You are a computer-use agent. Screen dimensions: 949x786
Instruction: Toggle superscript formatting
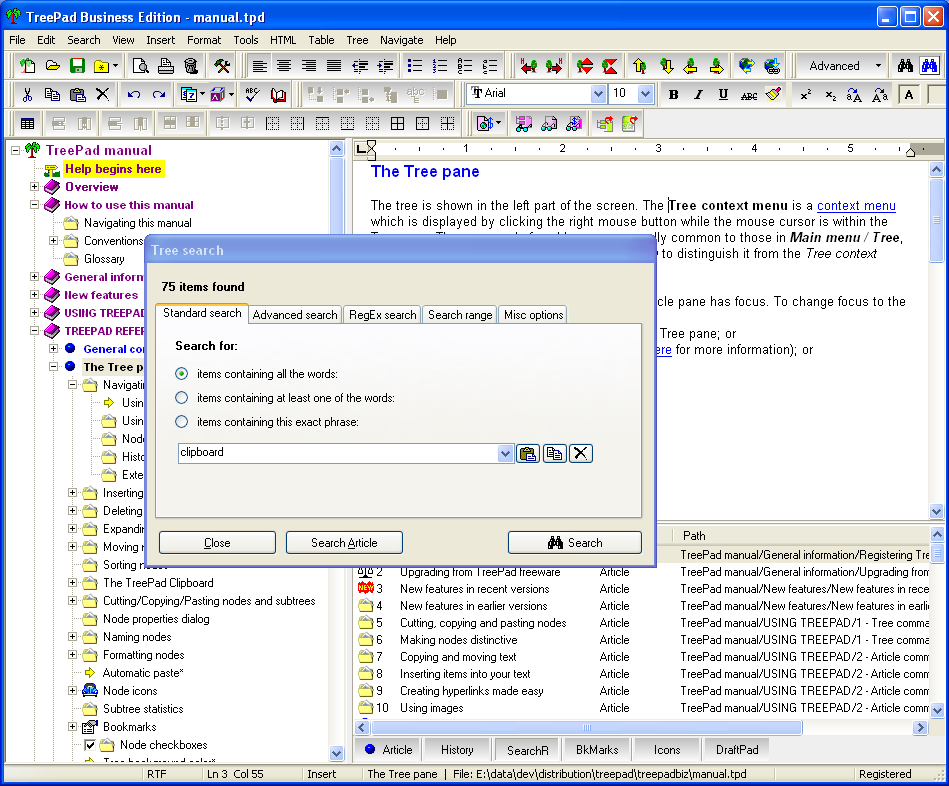coord(806,94)
